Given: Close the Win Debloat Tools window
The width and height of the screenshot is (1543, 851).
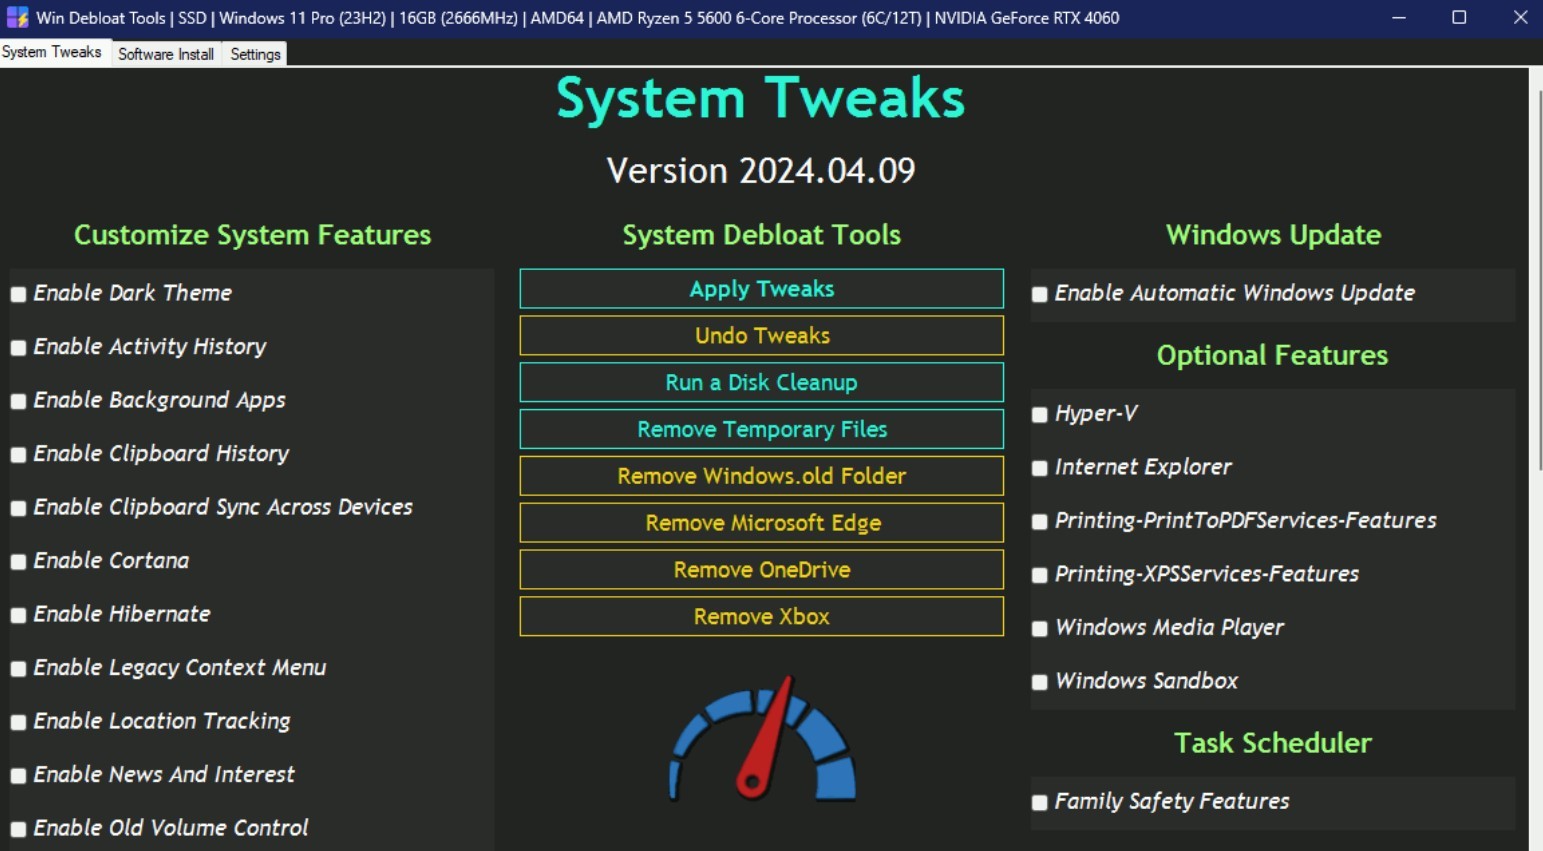Looking at the screenshot, I should (x=1519, y=18).
